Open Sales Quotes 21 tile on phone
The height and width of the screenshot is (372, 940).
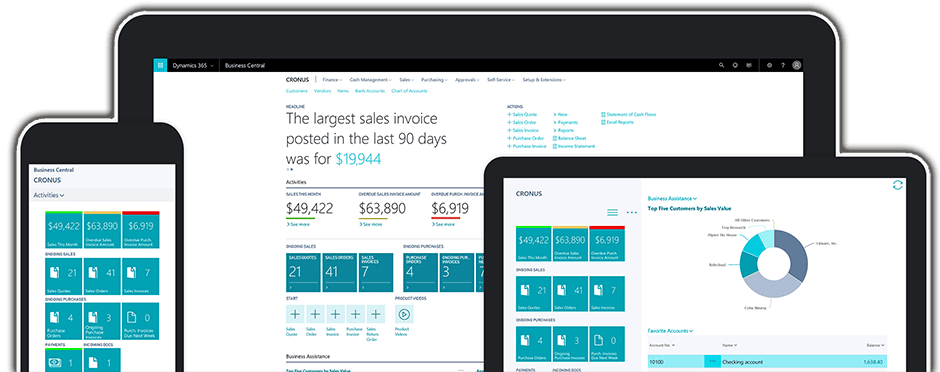[x=64, y=277]
